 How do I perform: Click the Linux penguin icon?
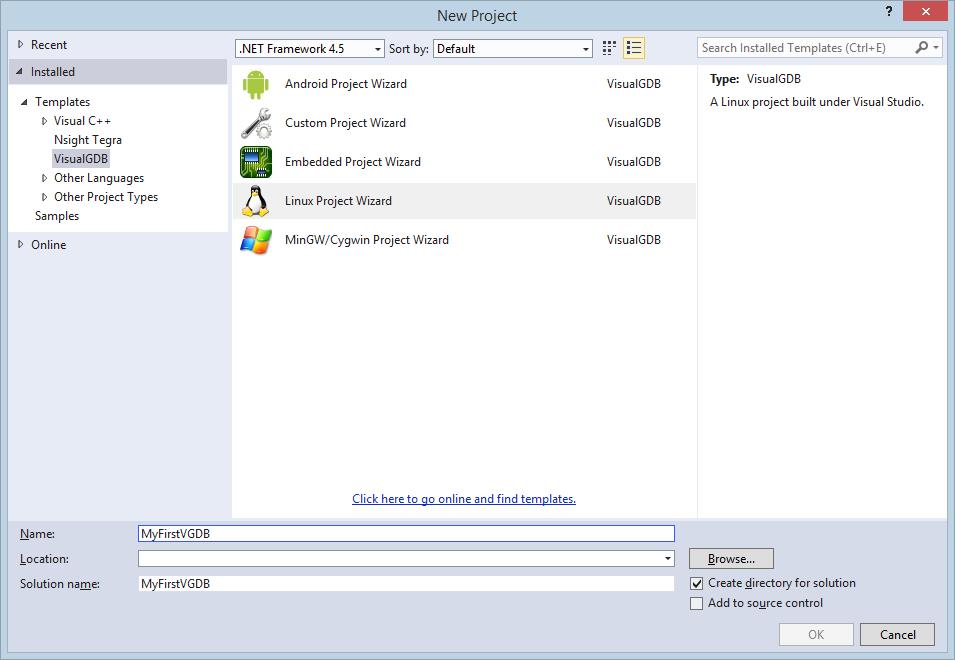click(255, 201)
